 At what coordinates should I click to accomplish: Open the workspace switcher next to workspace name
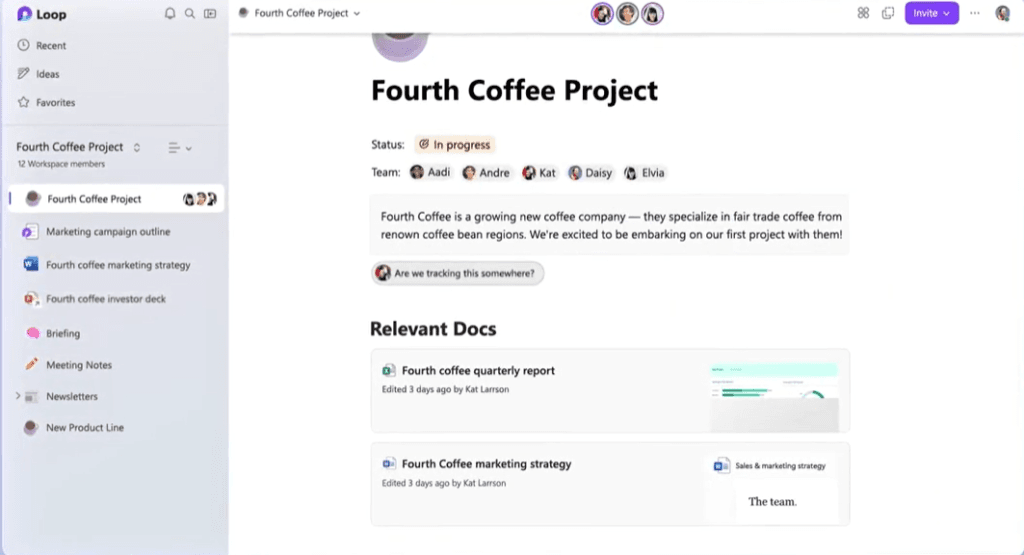137,147
